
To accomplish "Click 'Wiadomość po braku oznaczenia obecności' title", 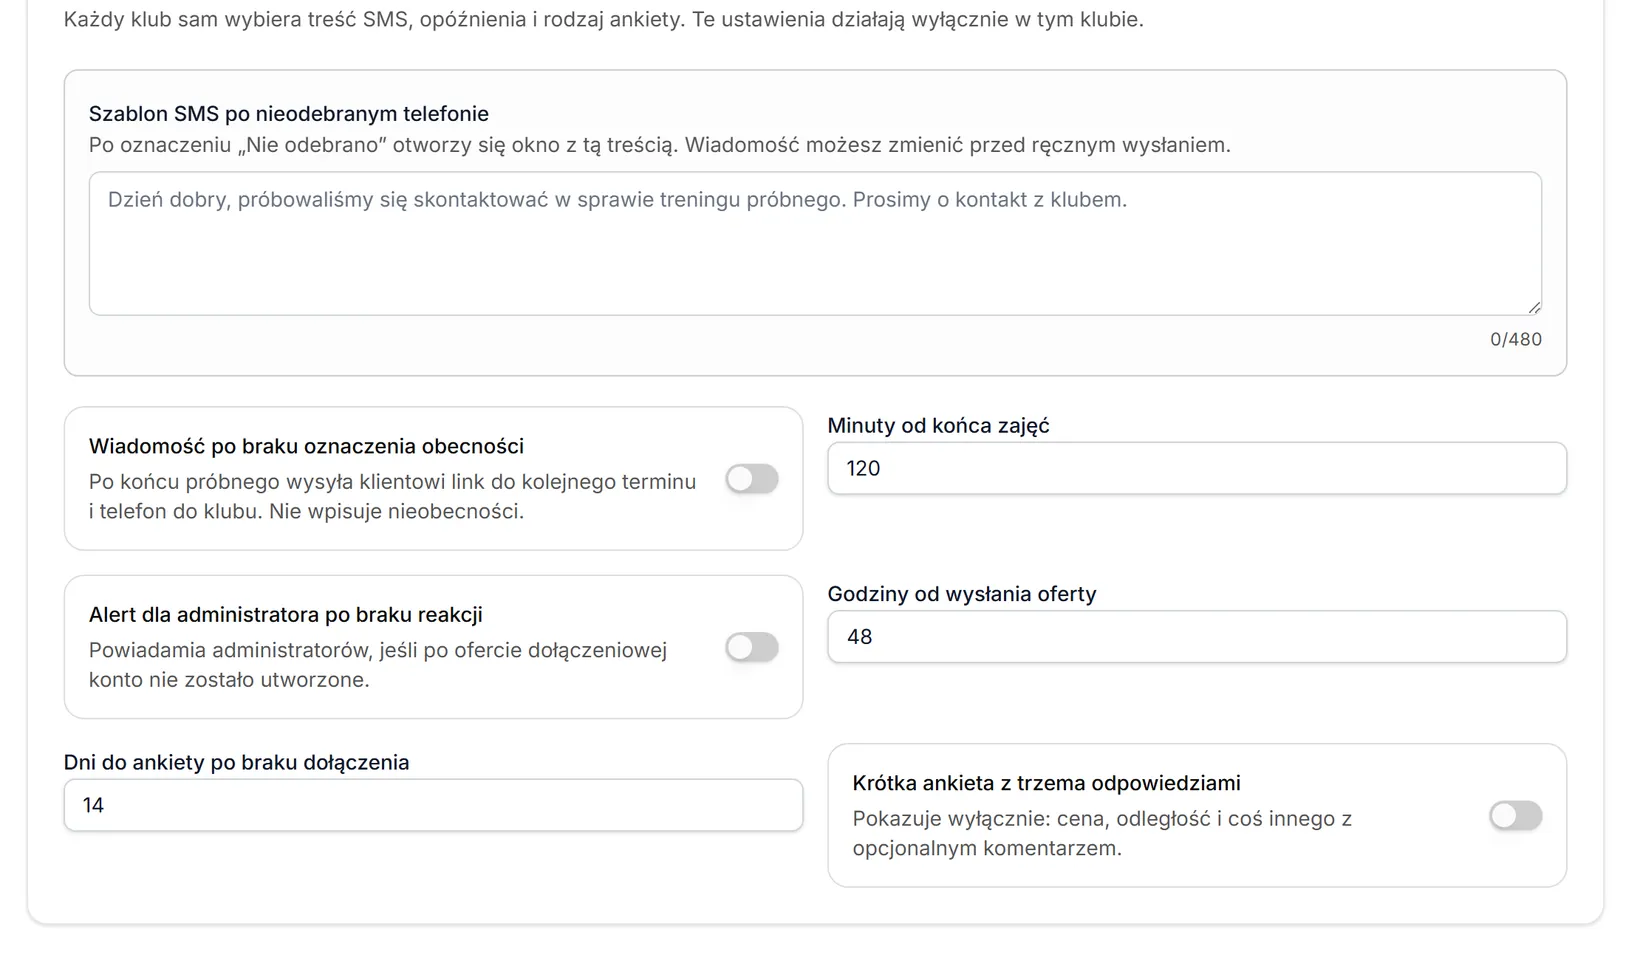I will [306, 446].
